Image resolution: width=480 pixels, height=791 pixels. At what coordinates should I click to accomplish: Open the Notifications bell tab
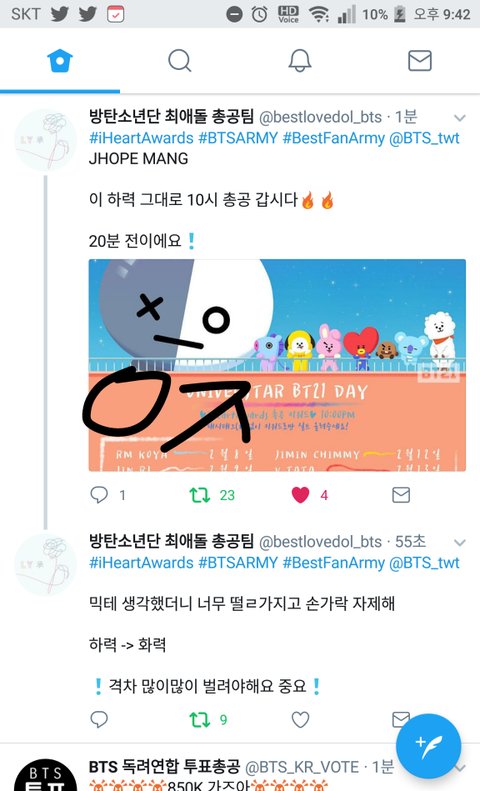coord(299,61)
